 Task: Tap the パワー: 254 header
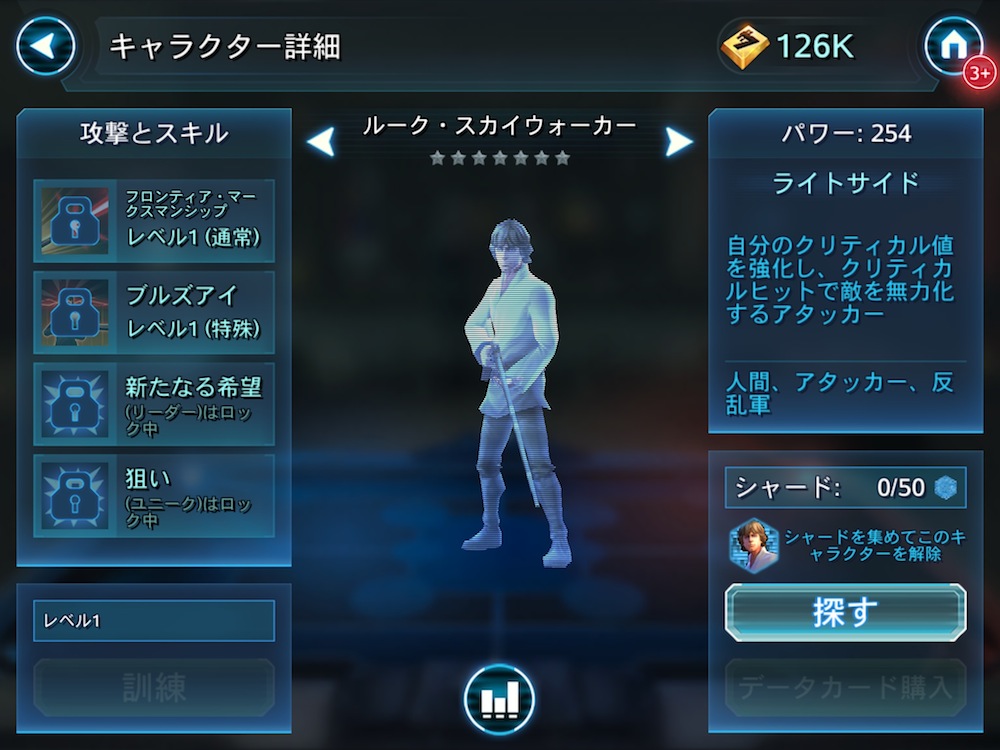(846, 133)
